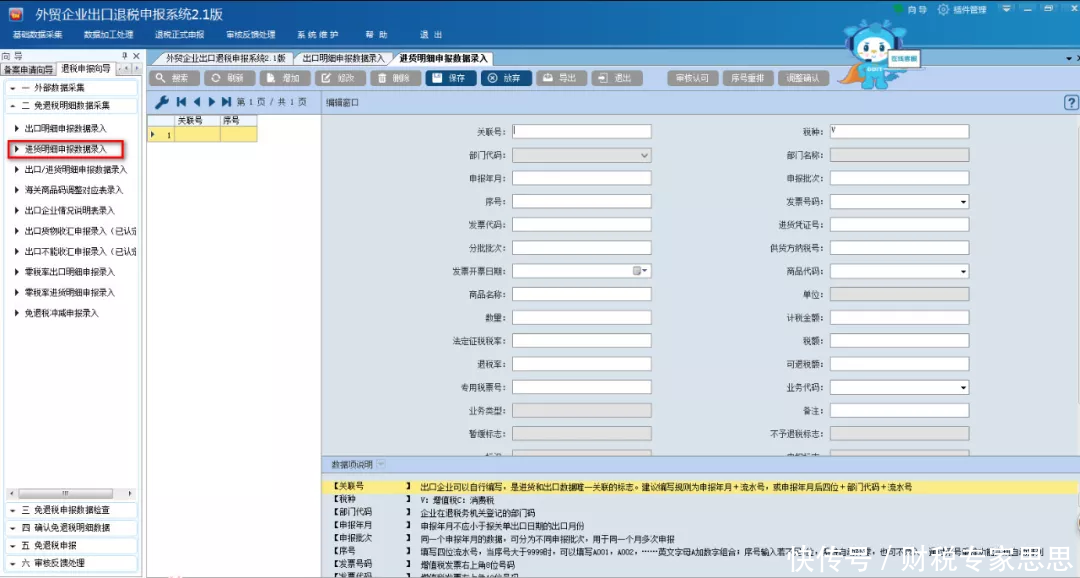Open 插件管理 with the gear icon
This screenshot has width=1080, height=578.
(x=943, y=9)
